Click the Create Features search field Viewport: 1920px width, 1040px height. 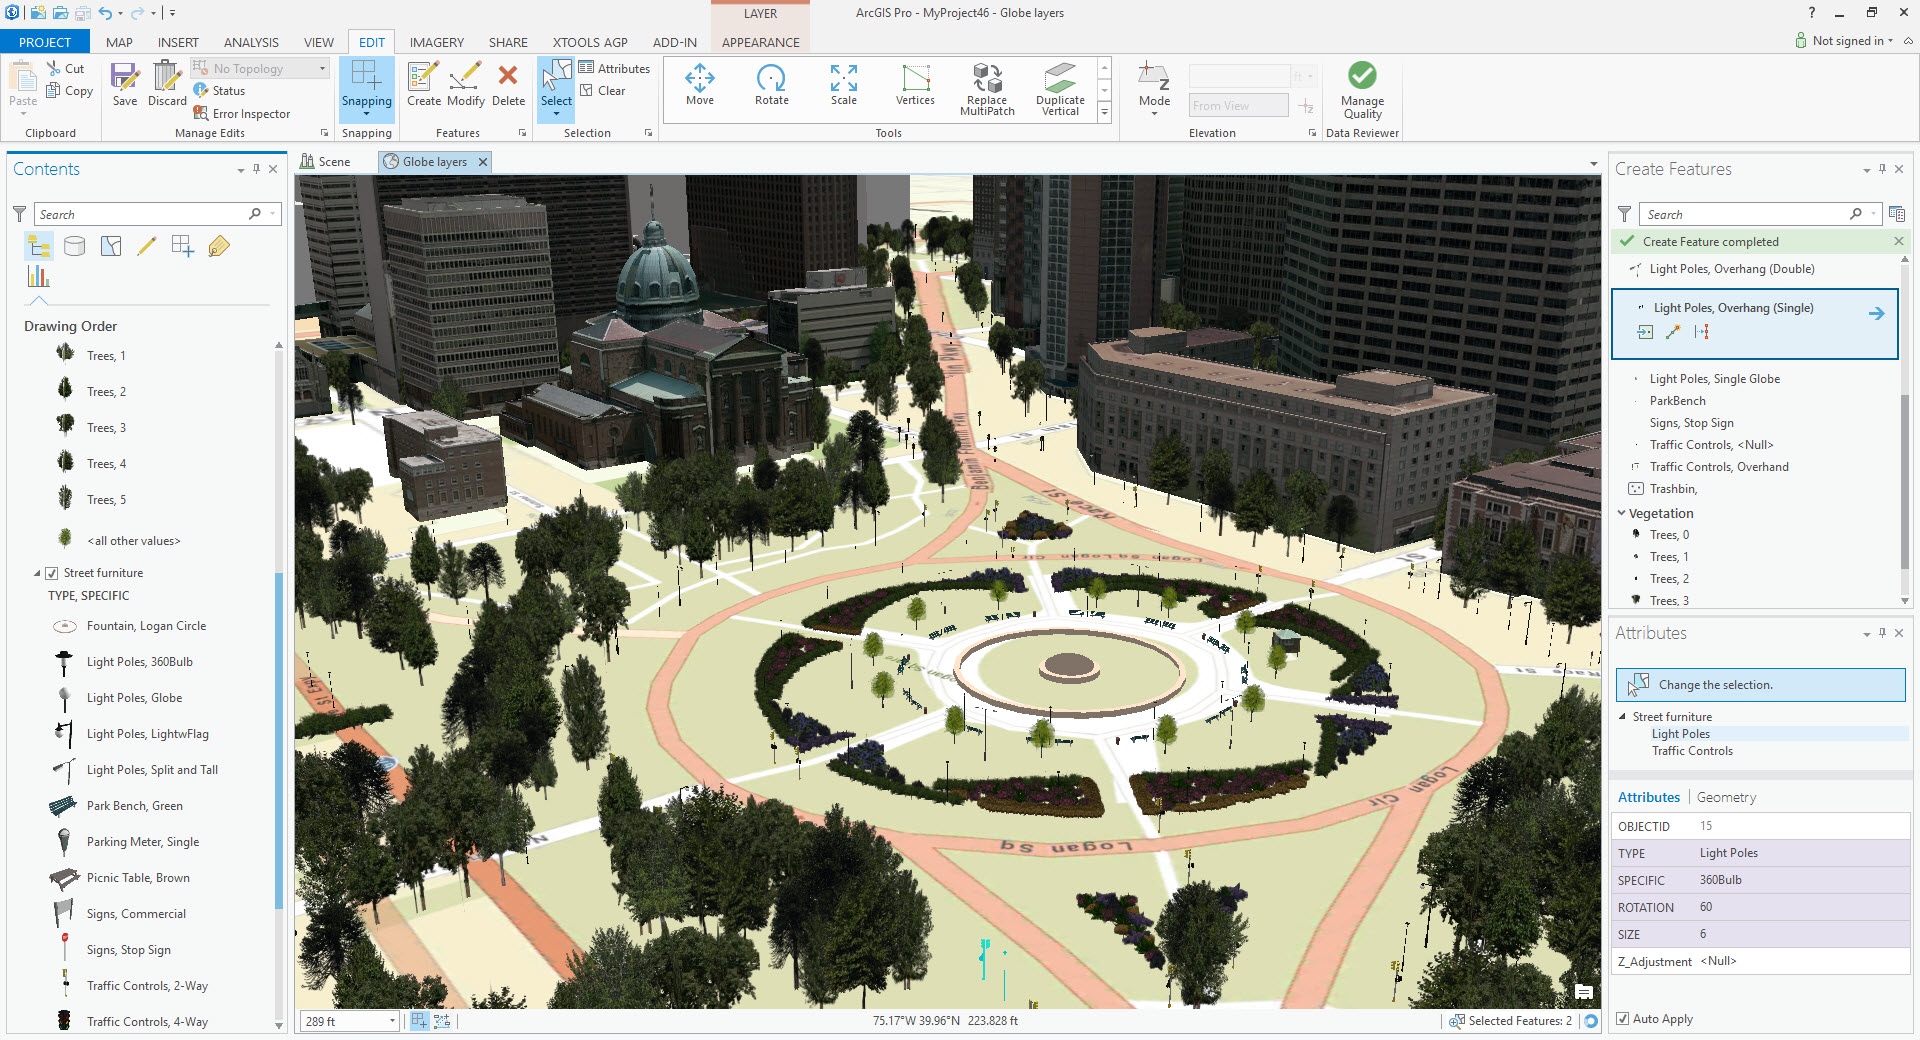[1747, 214]
